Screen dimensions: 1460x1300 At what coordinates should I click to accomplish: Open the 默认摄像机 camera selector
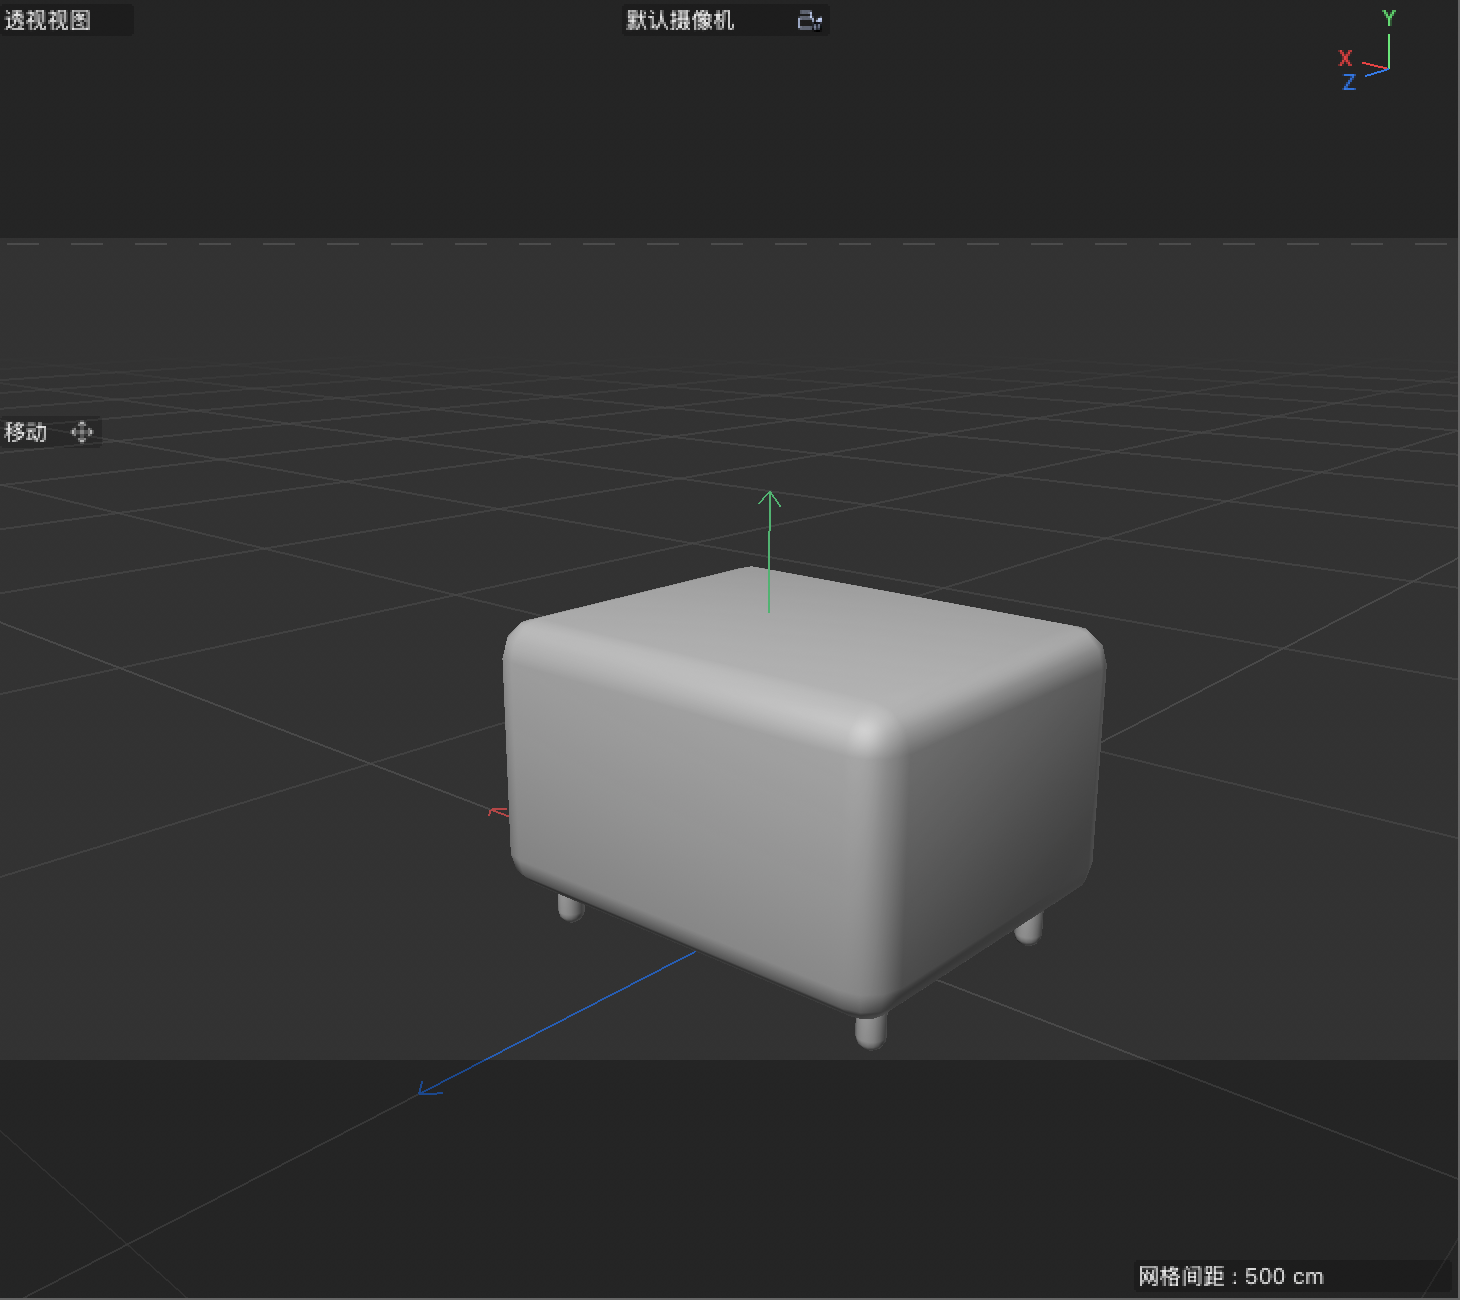pyautogui.click(x=680, y=20)
